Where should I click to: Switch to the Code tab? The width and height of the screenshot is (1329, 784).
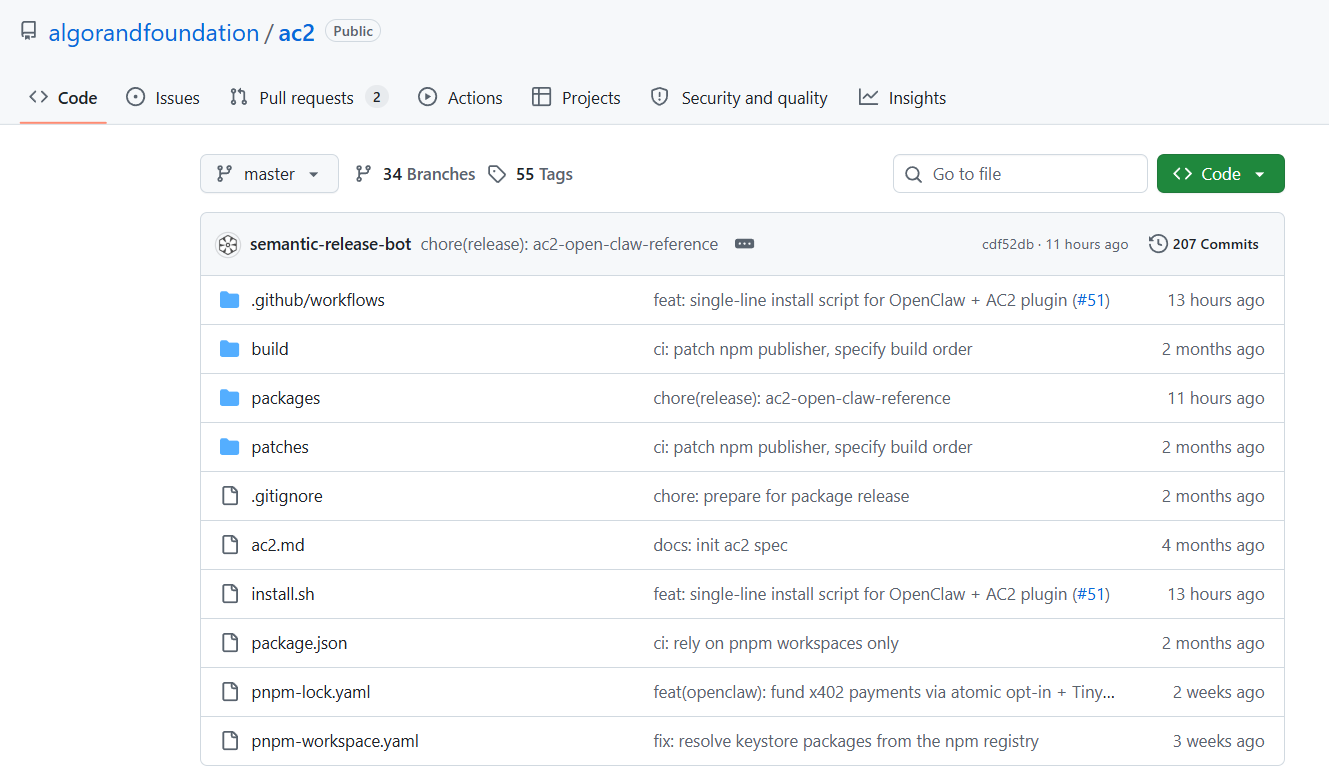coord(63,98)
